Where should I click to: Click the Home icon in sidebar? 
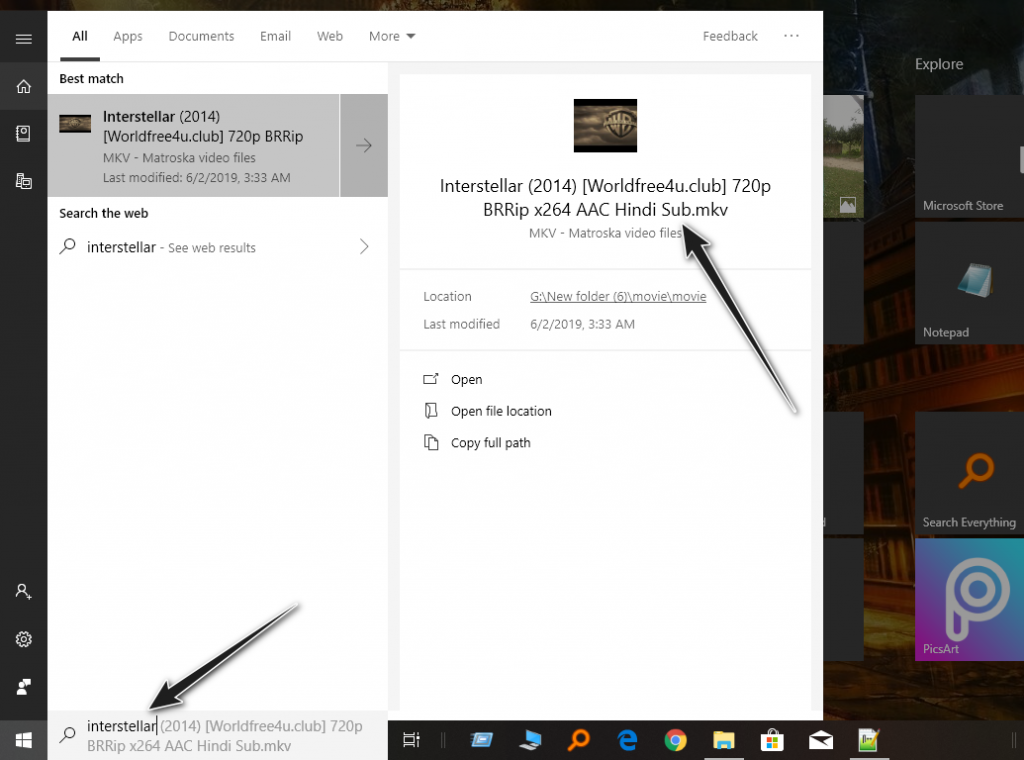24,86
